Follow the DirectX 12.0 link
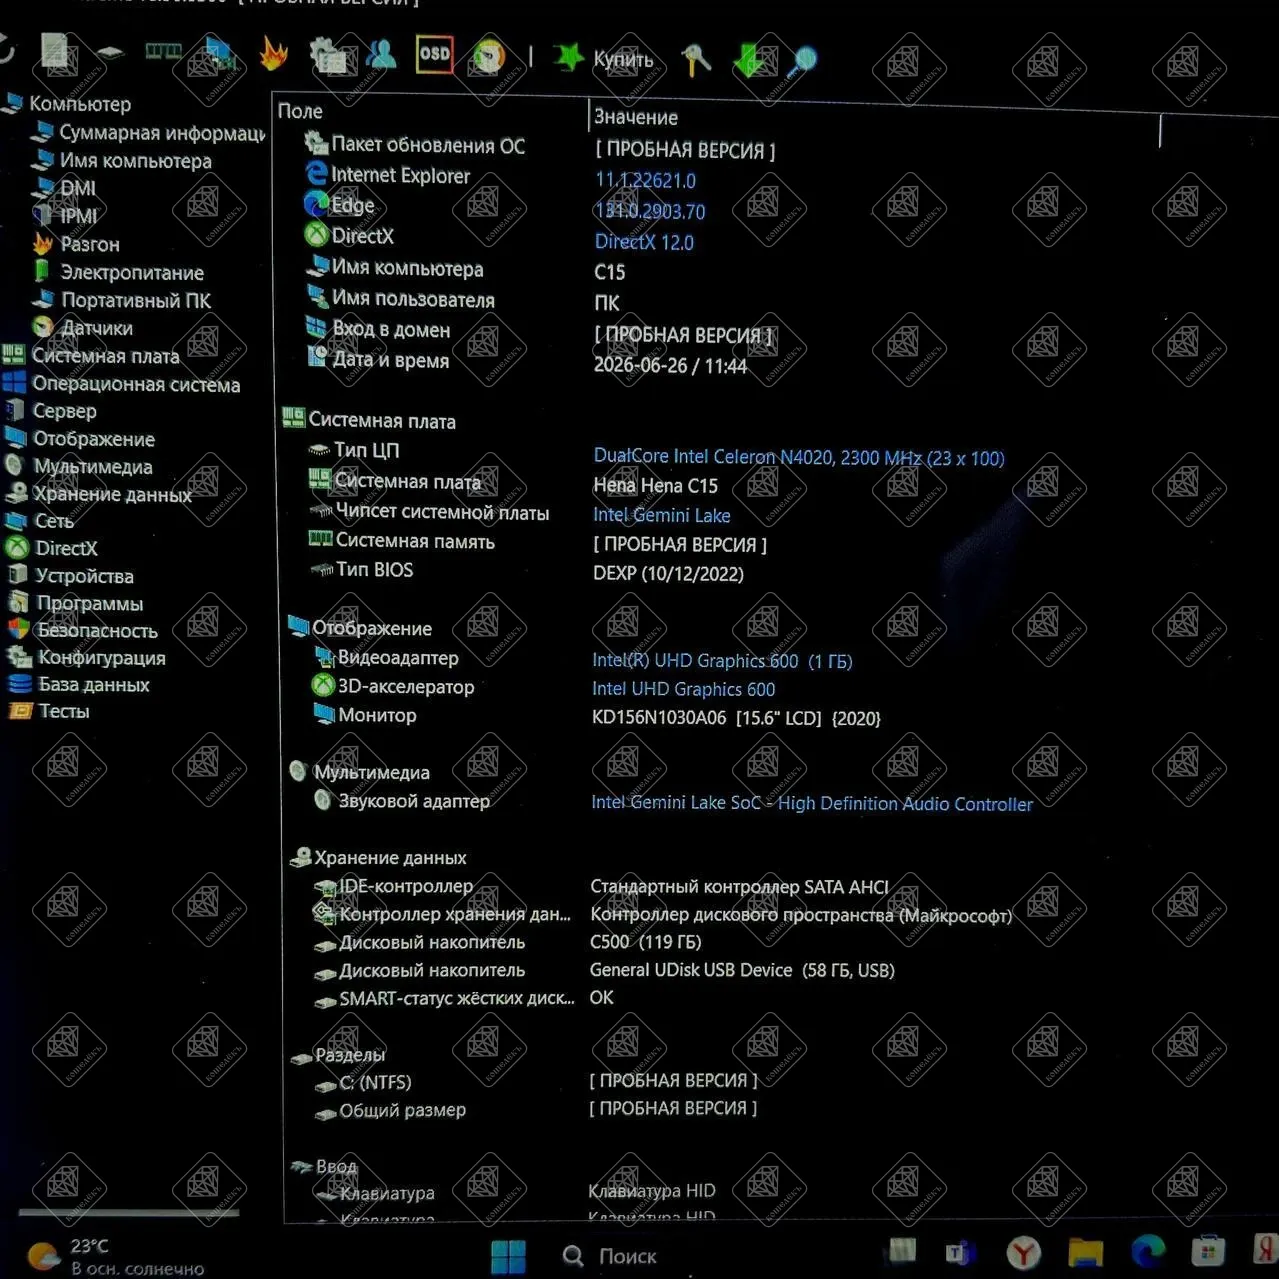The width and height of the screenshot is (1279, 1279). coord(644,242)
